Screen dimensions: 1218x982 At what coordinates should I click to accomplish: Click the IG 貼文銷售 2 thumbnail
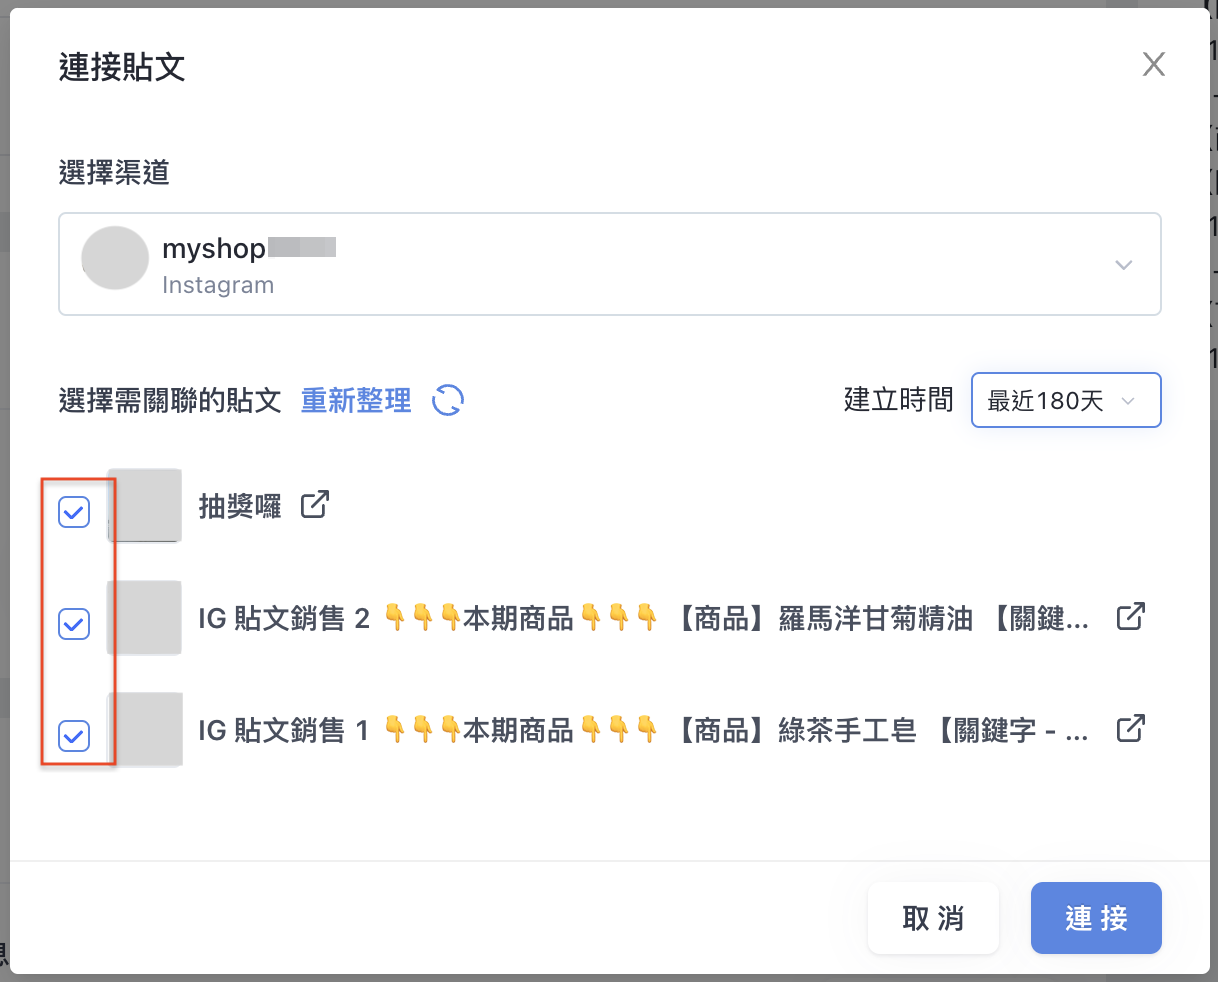pos(145,617)
